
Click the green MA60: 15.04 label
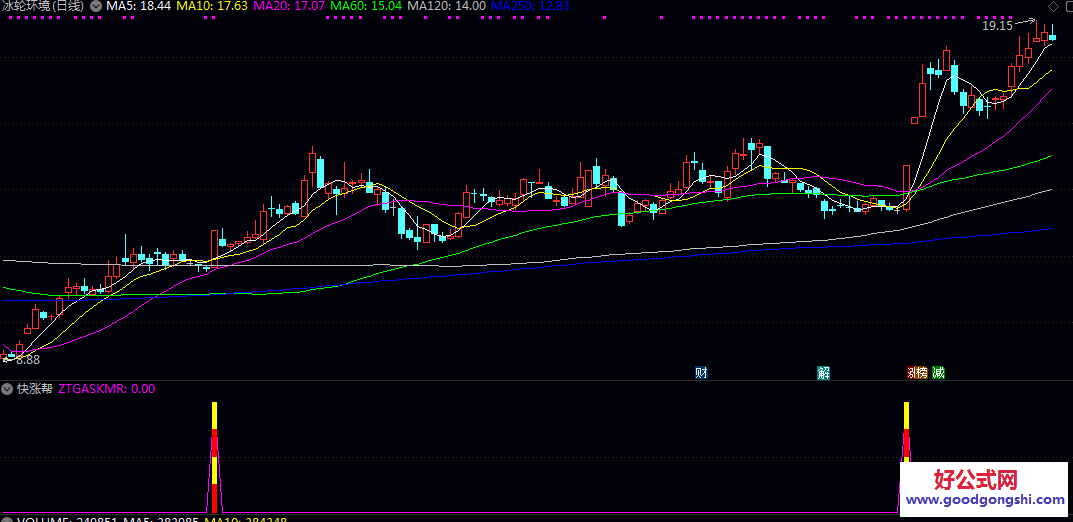[366, 6]
